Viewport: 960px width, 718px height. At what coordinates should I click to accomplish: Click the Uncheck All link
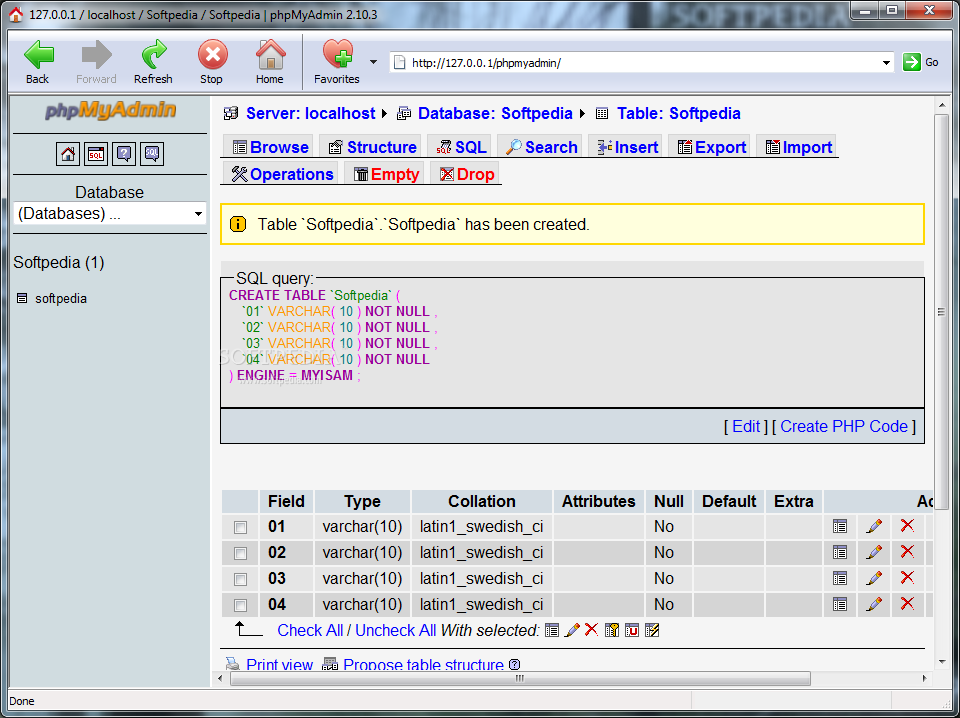396,630
